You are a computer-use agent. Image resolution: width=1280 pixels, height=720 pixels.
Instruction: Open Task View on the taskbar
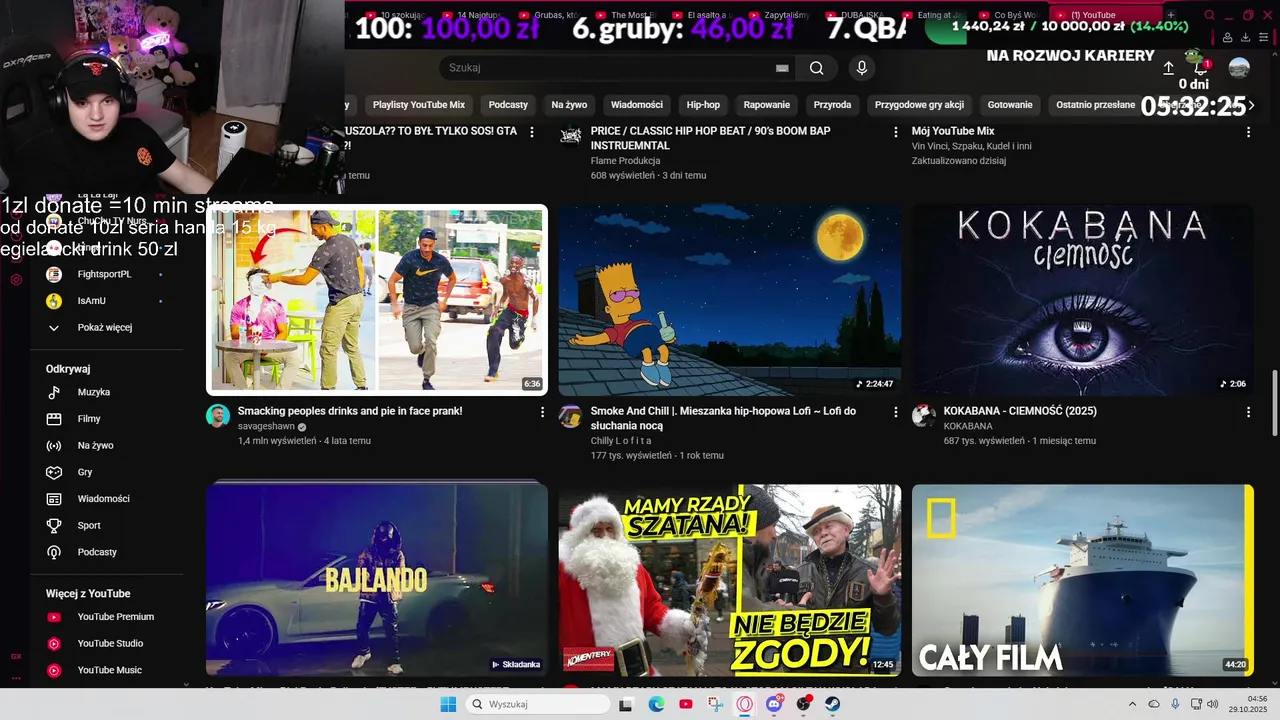pos(626,704)
